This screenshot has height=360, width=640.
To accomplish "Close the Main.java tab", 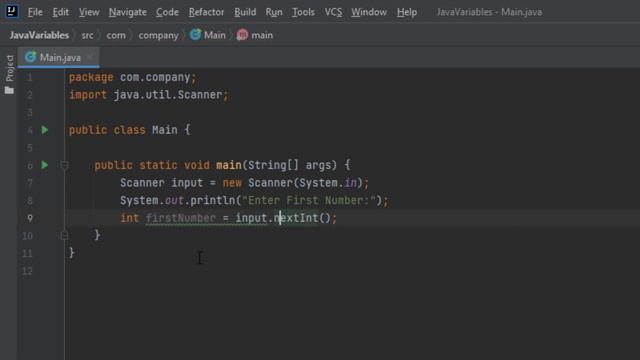I will point(90,57).
